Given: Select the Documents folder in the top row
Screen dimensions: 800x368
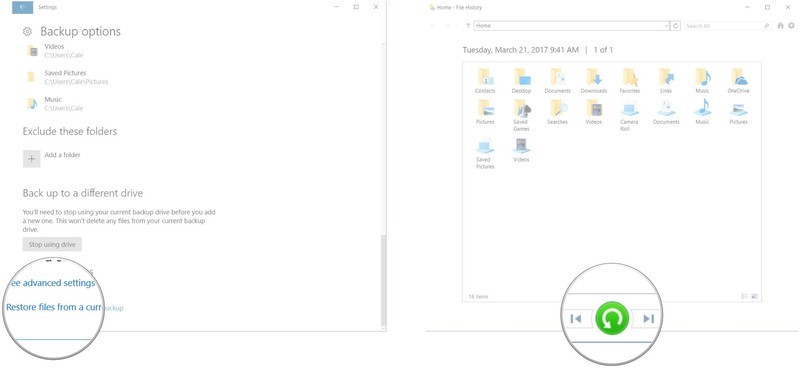Looking at the screenshot, I should click(557, 81).
